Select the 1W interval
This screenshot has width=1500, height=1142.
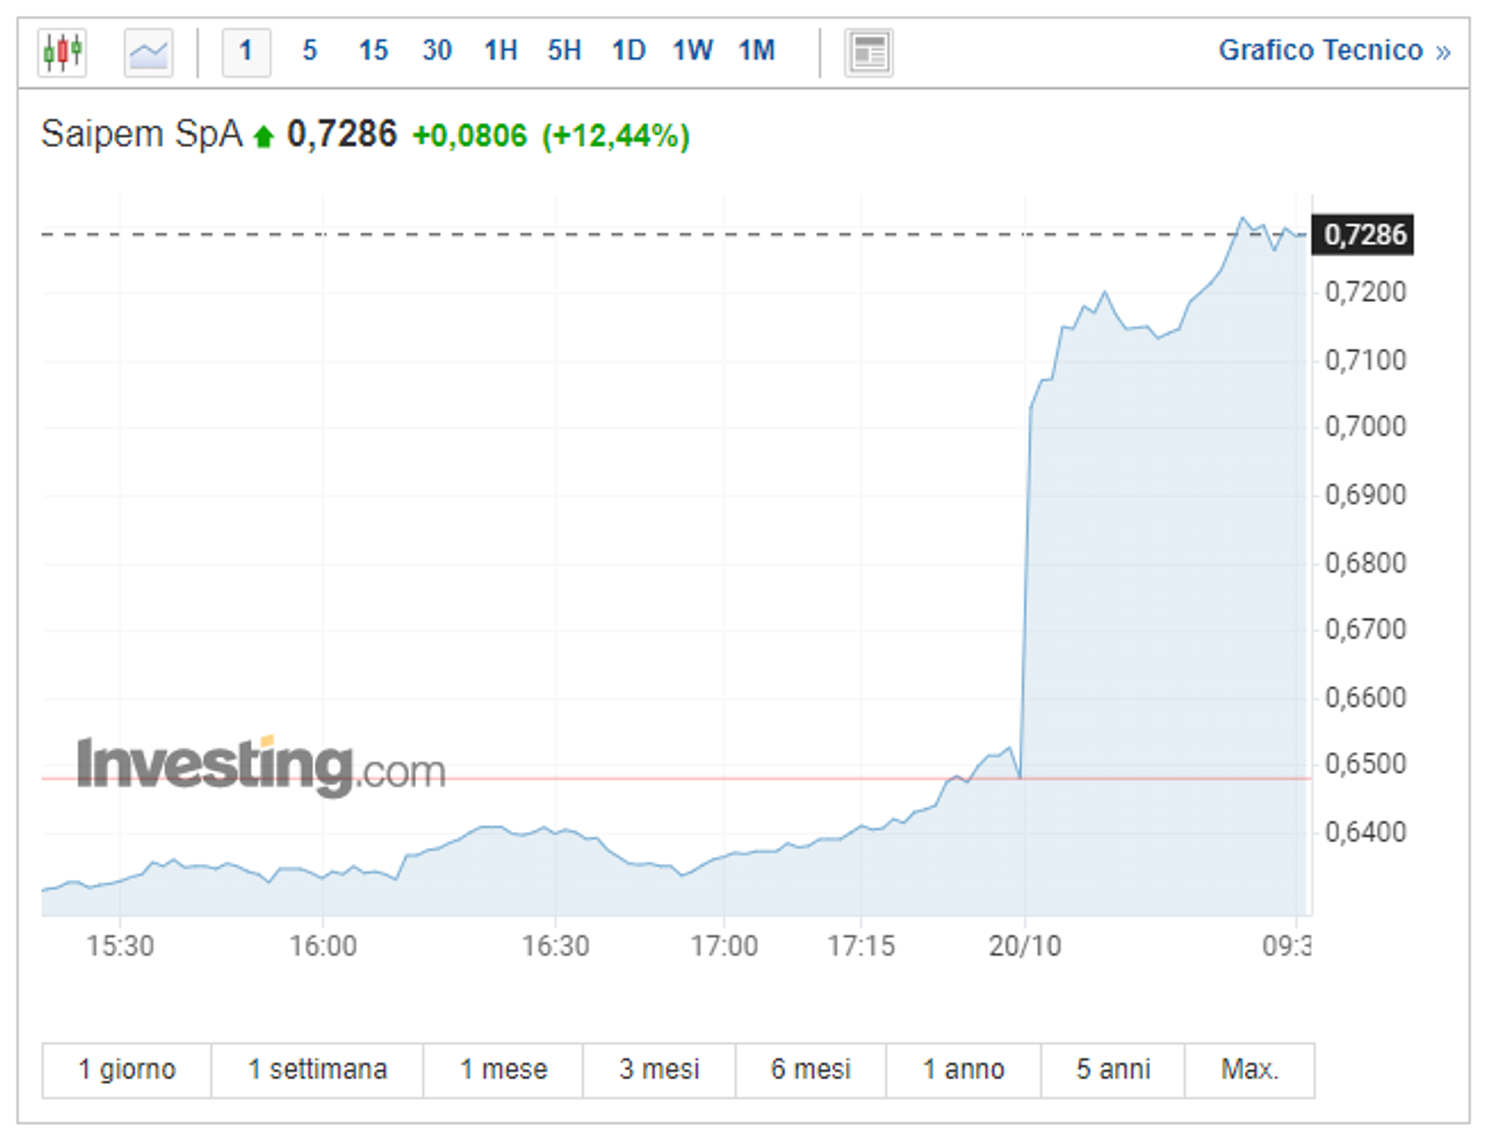[692, 51]
